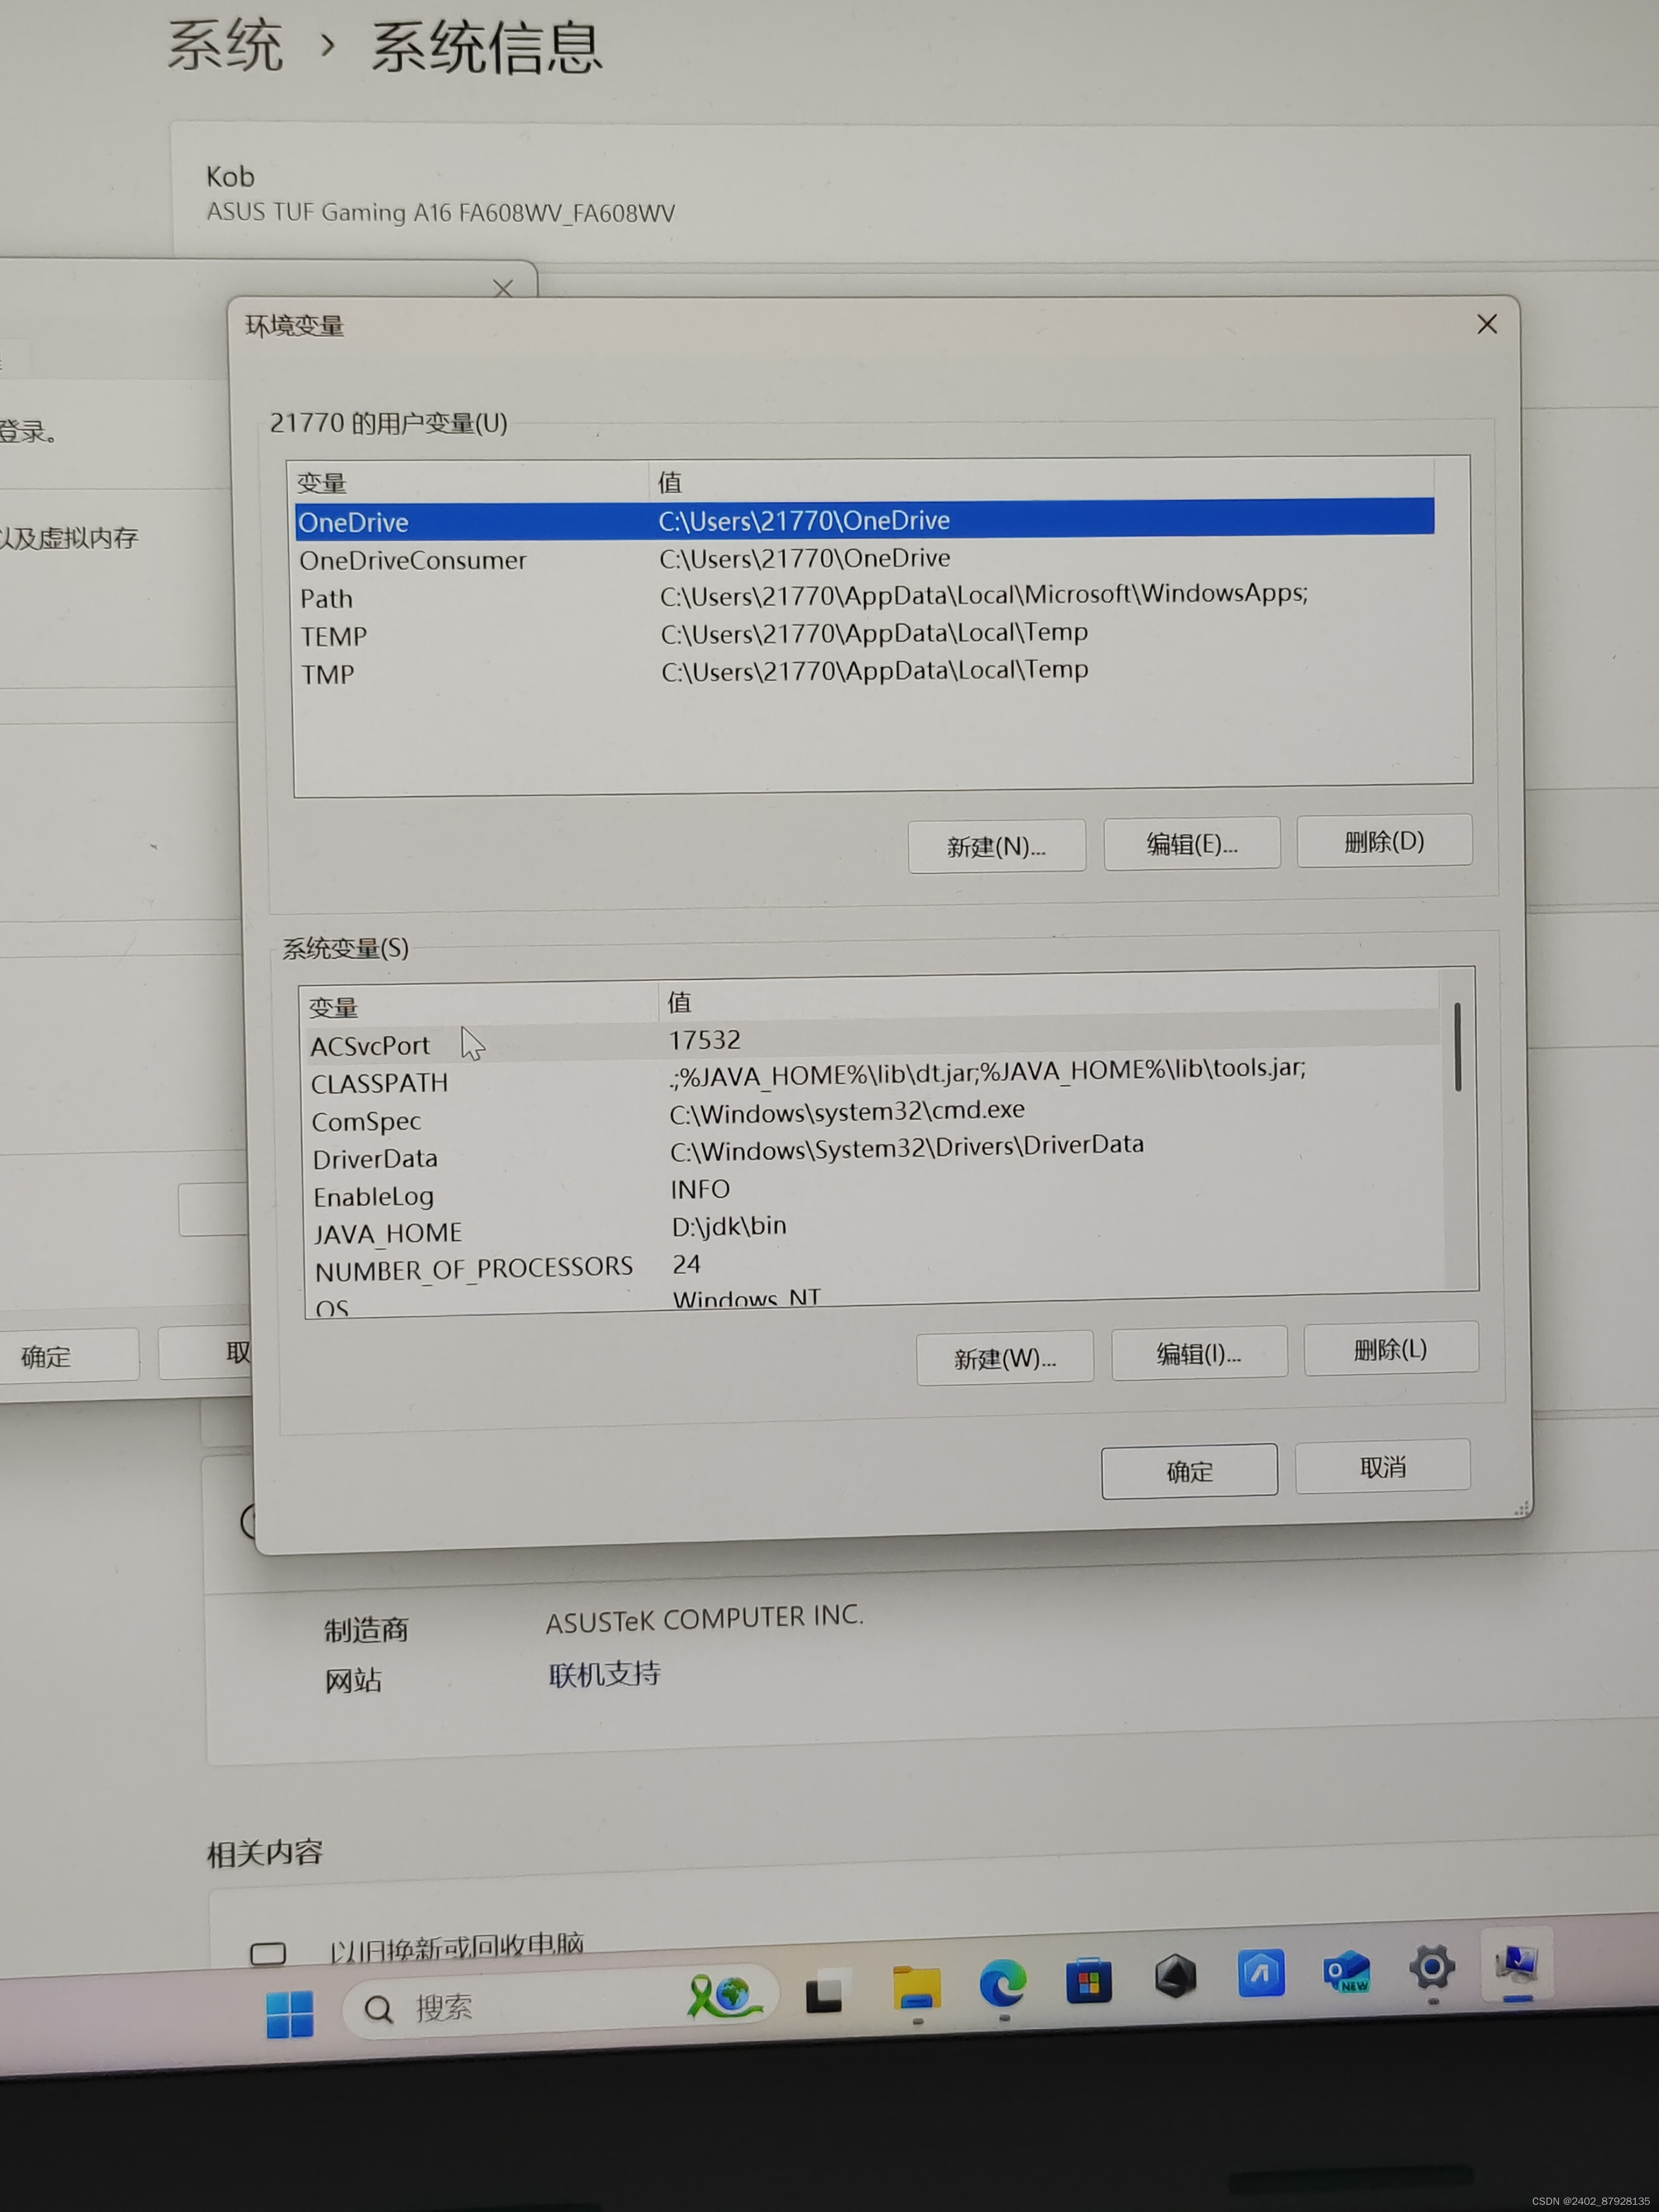1659x2212 pixels.
Task: Open the 联机支持 website link
Action: (604, 1674)
